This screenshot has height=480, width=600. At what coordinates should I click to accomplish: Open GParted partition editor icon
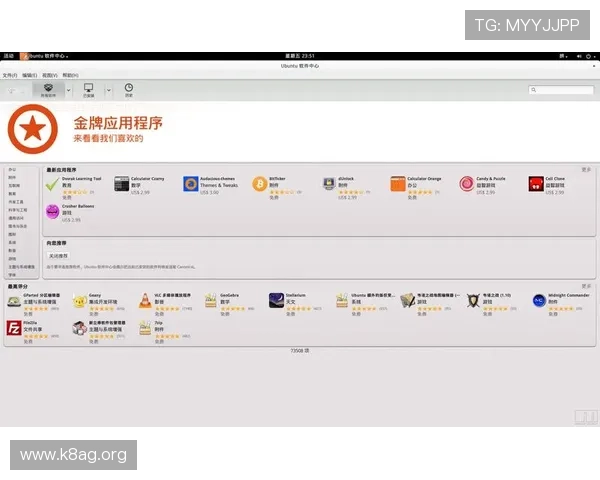[x=14, y=301]
